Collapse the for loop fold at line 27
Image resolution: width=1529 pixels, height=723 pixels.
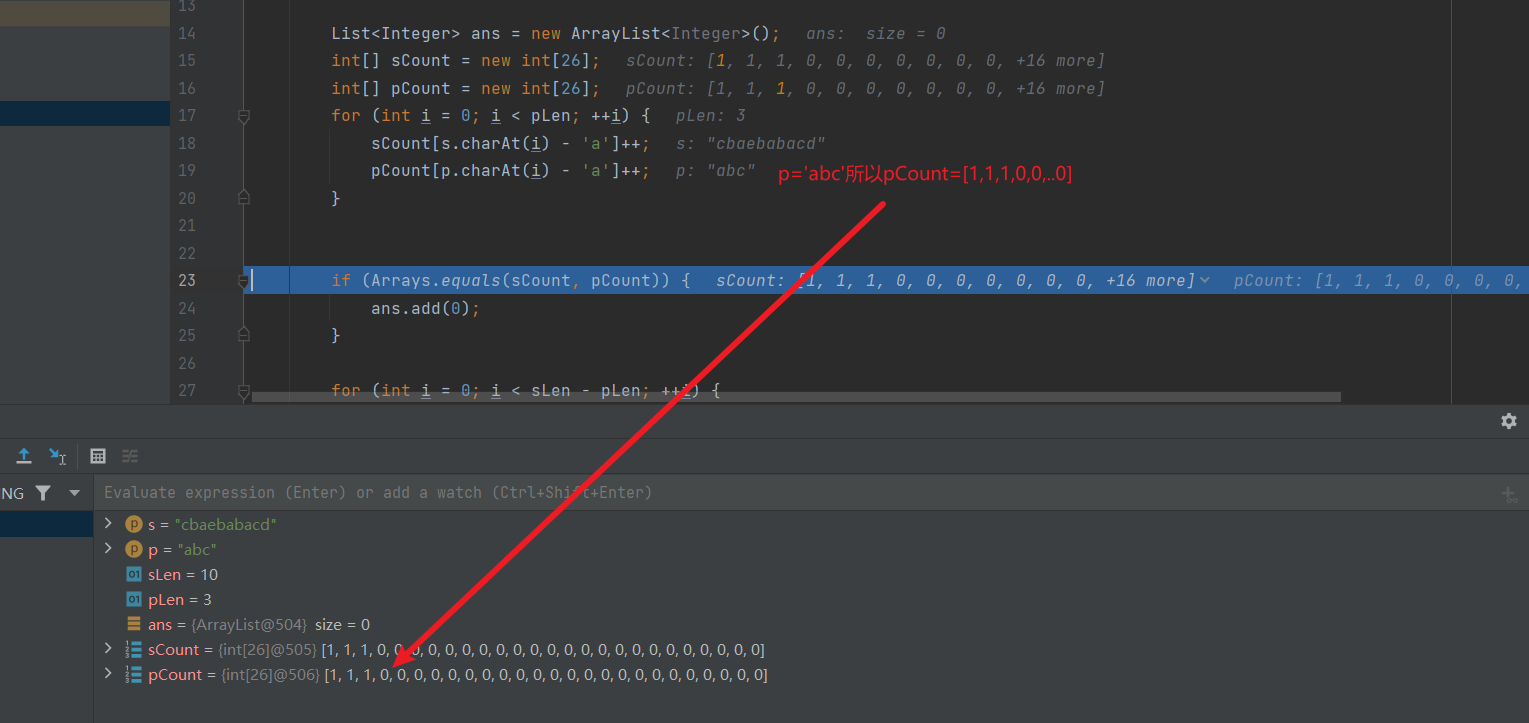pyautogui.click(x=244, y=391)
